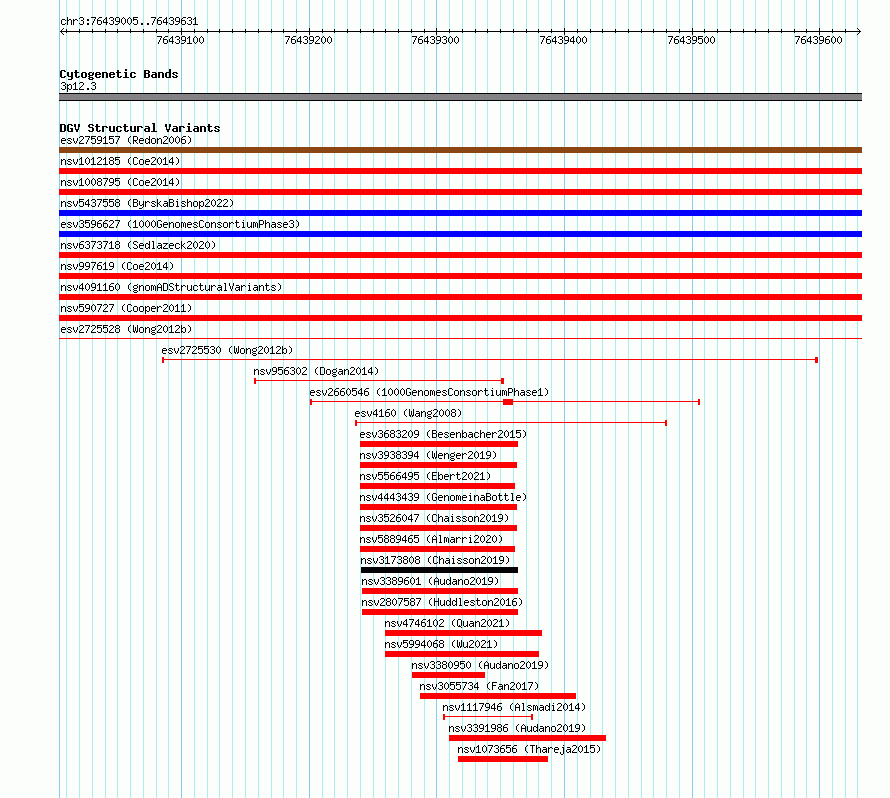The height and width of the screenshot is (798, 890).
Task: Select the black nsv3173808 variant bar
Action: coord(439,570)
